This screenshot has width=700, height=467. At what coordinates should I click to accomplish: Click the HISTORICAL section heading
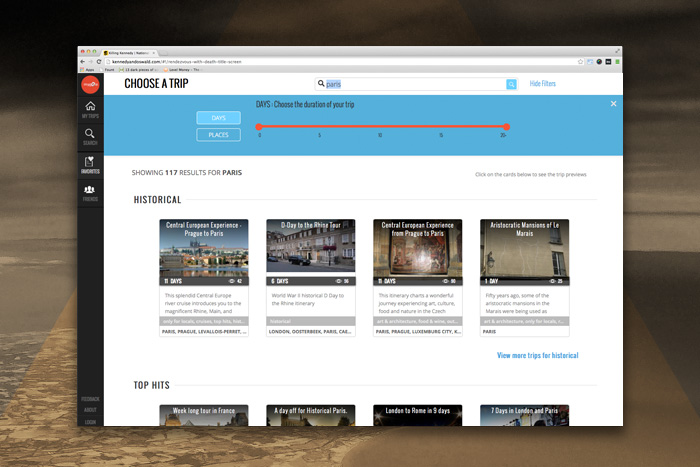tap(158, 200)
